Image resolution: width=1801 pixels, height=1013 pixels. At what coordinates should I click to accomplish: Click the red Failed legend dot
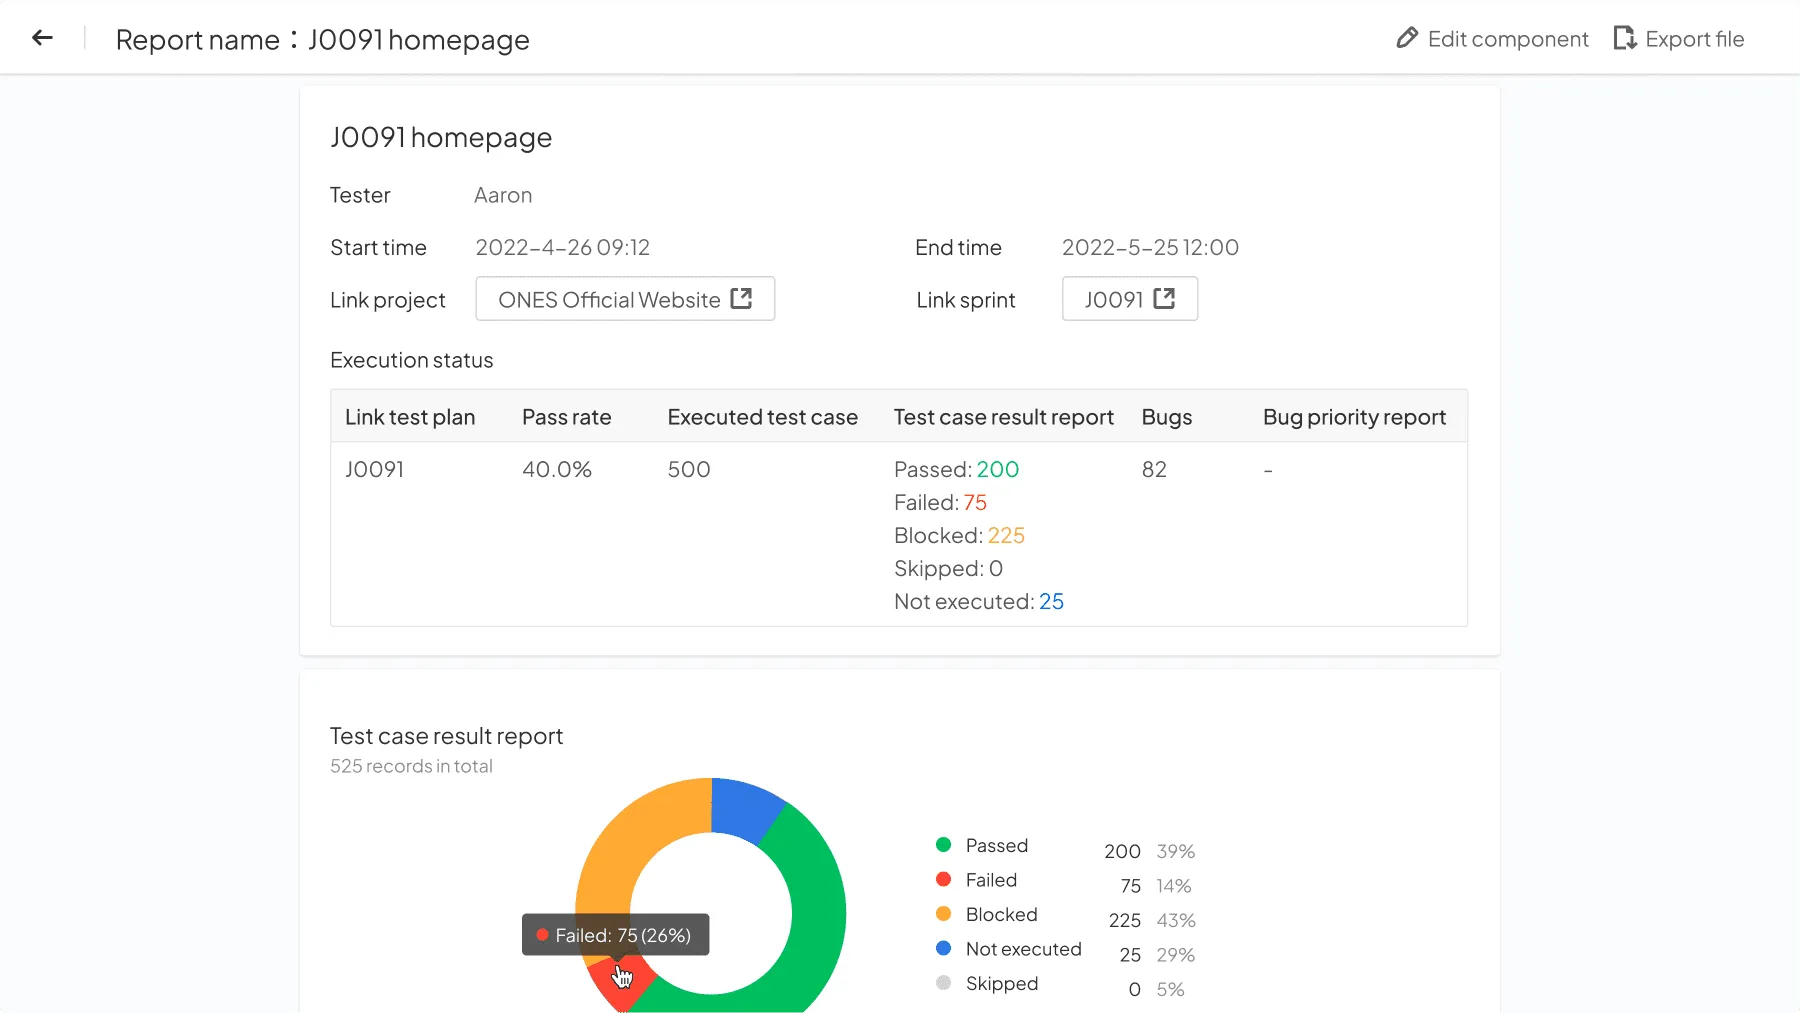click(943, 879)
